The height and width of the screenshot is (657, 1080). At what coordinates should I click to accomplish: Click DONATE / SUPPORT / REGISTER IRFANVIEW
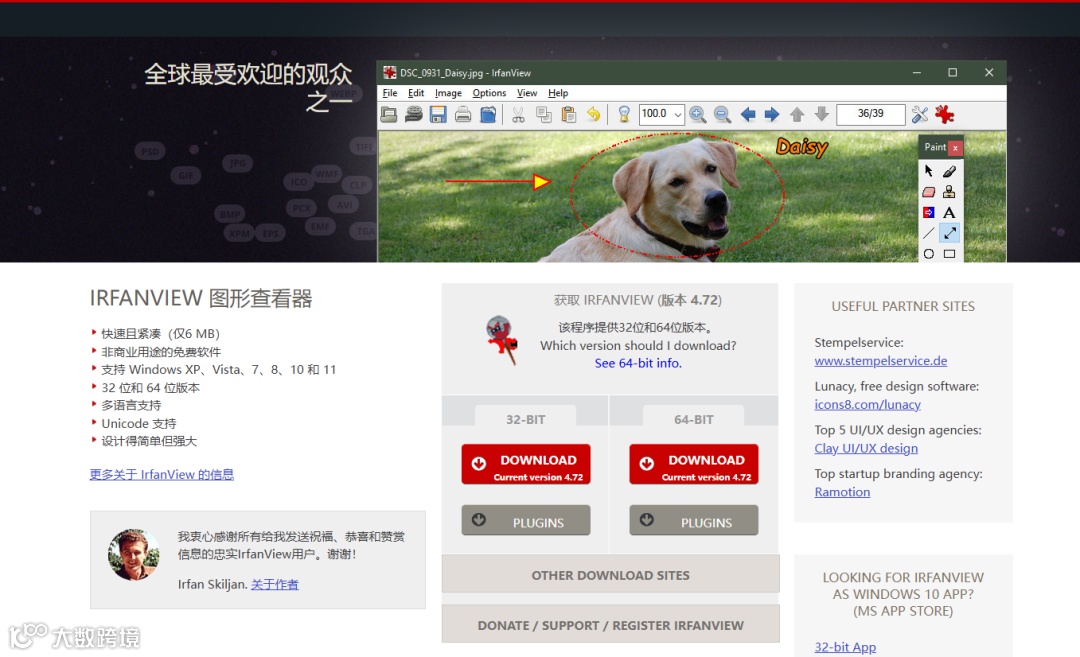point(610,625)
